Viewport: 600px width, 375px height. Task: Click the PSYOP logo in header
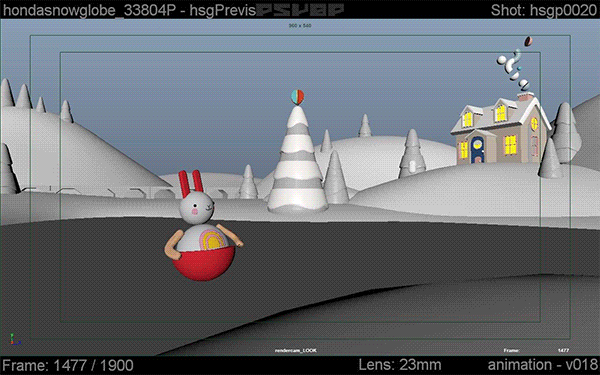300,10
